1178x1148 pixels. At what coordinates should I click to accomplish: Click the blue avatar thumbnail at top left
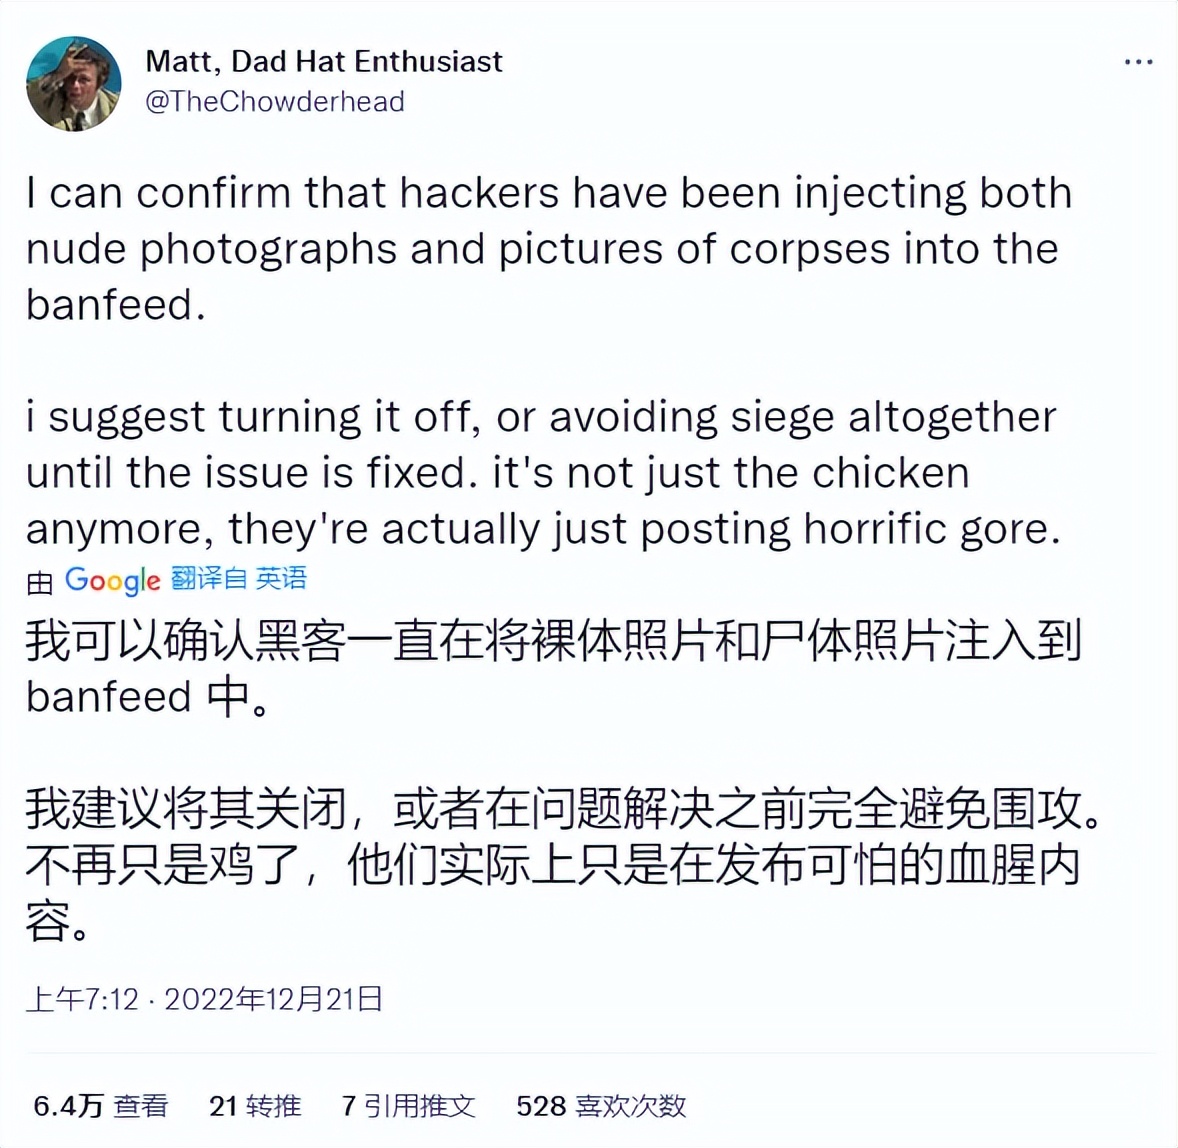pos(75,84)
